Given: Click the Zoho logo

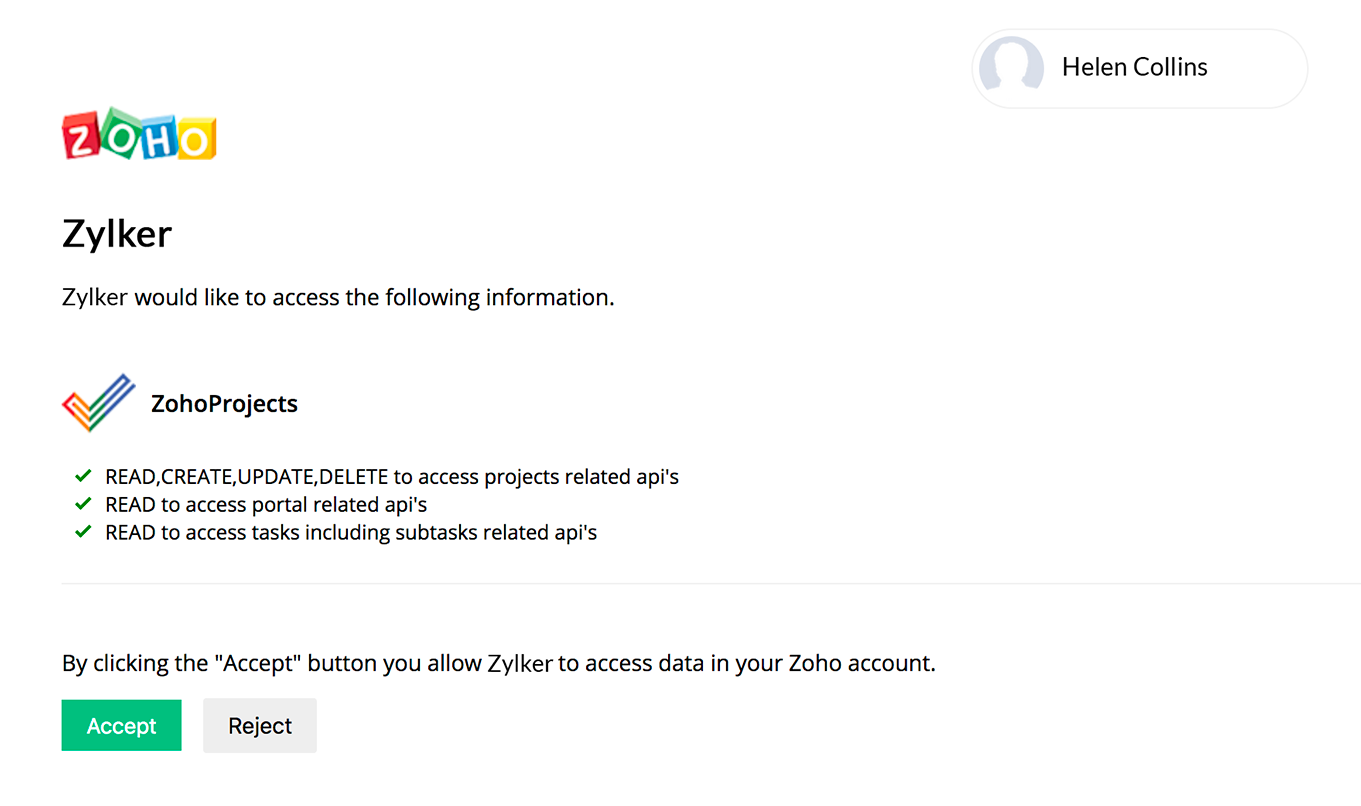Looking at the screenshot, I should (139, 135).
